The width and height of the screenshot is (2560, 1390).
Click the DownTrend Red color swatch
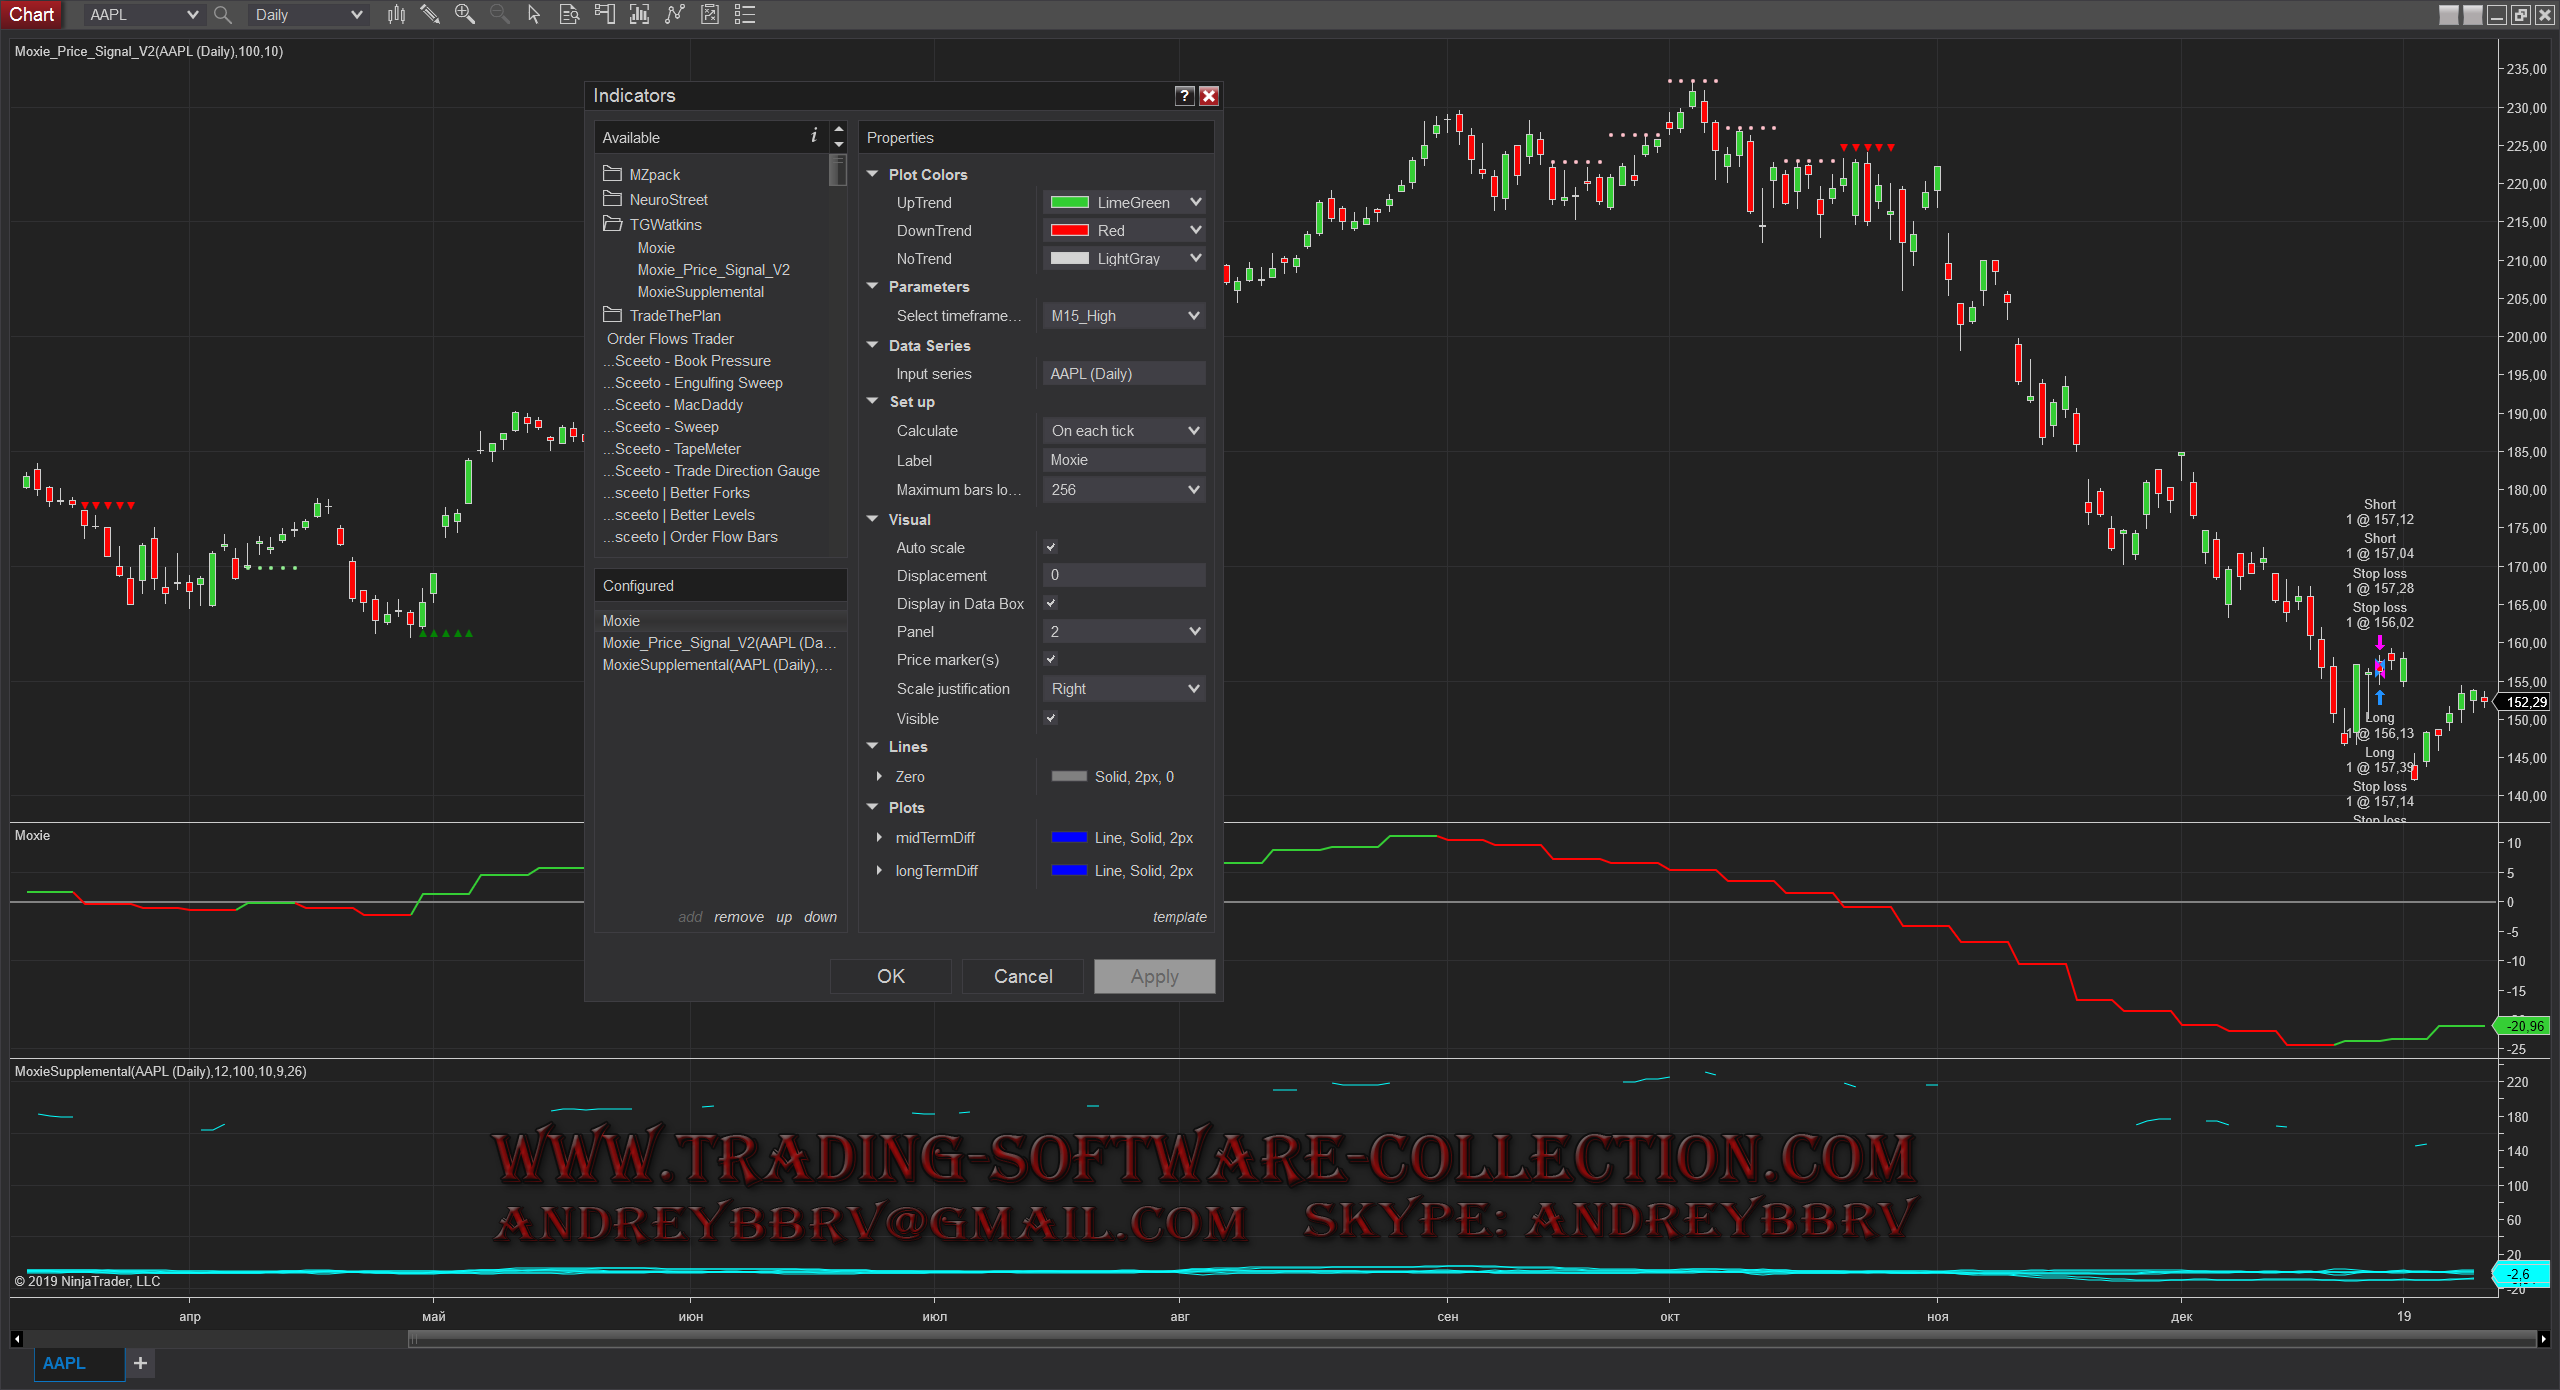[x=1069, y=230]
